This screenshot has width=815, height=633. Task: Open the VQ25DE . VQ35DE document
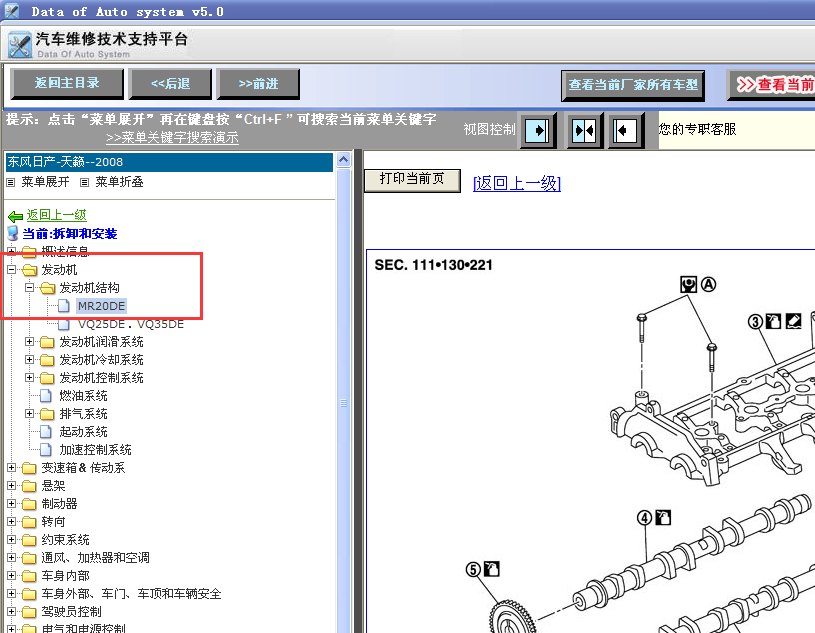(130, 324)
